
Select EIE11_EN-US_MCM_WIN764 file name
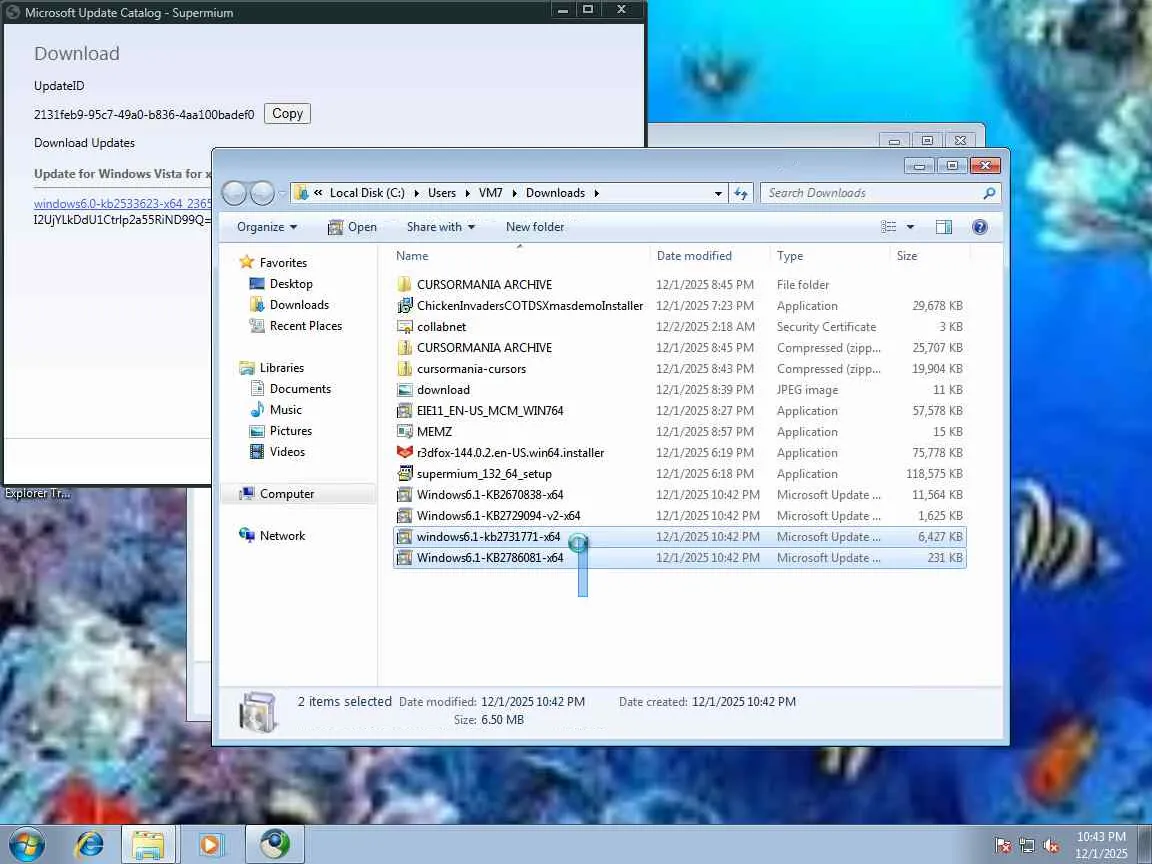point(490,411)
